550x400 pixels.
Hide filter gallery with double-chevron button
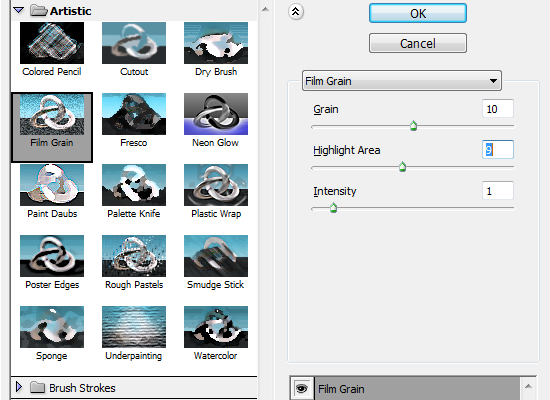coord(296,12)
